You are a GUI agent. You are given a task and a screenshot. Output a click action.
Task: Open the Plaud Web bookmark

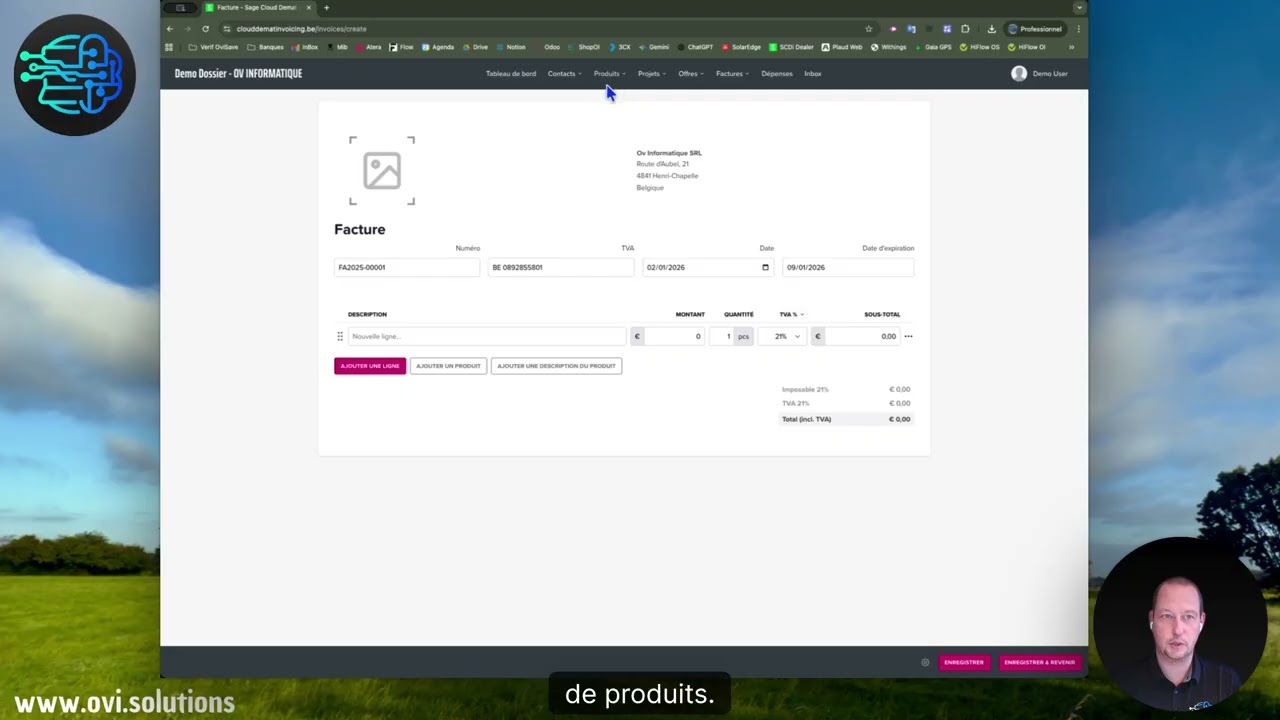842,47
